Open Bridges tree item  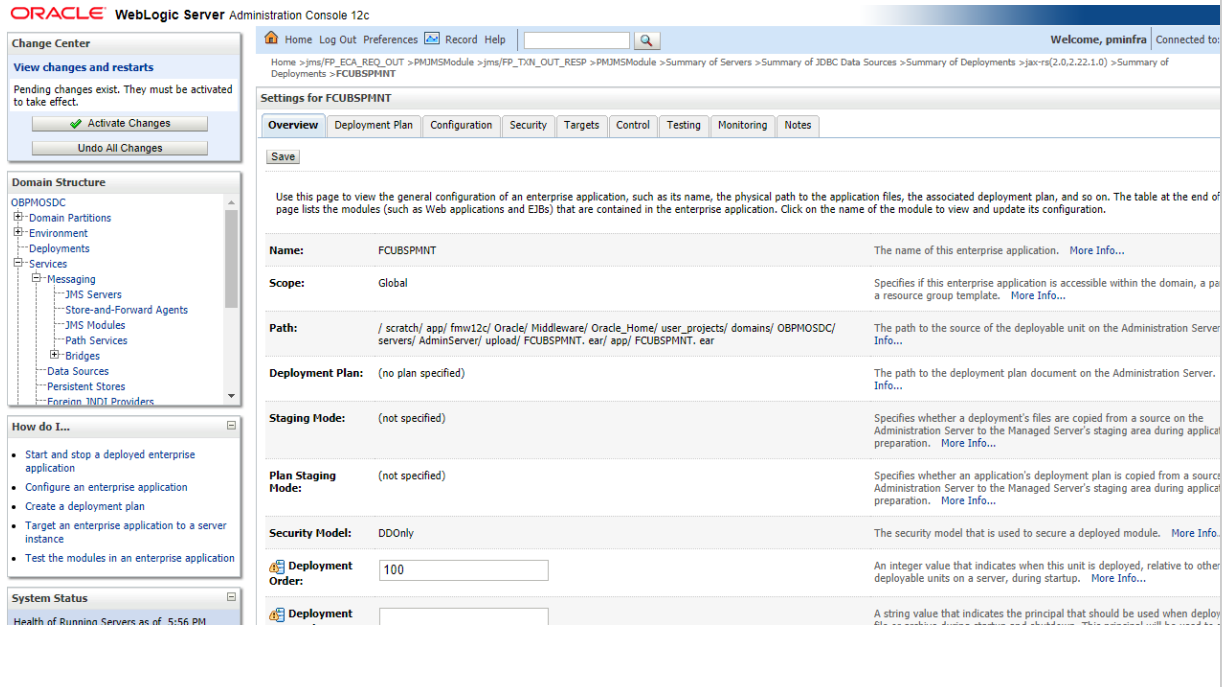82,356
